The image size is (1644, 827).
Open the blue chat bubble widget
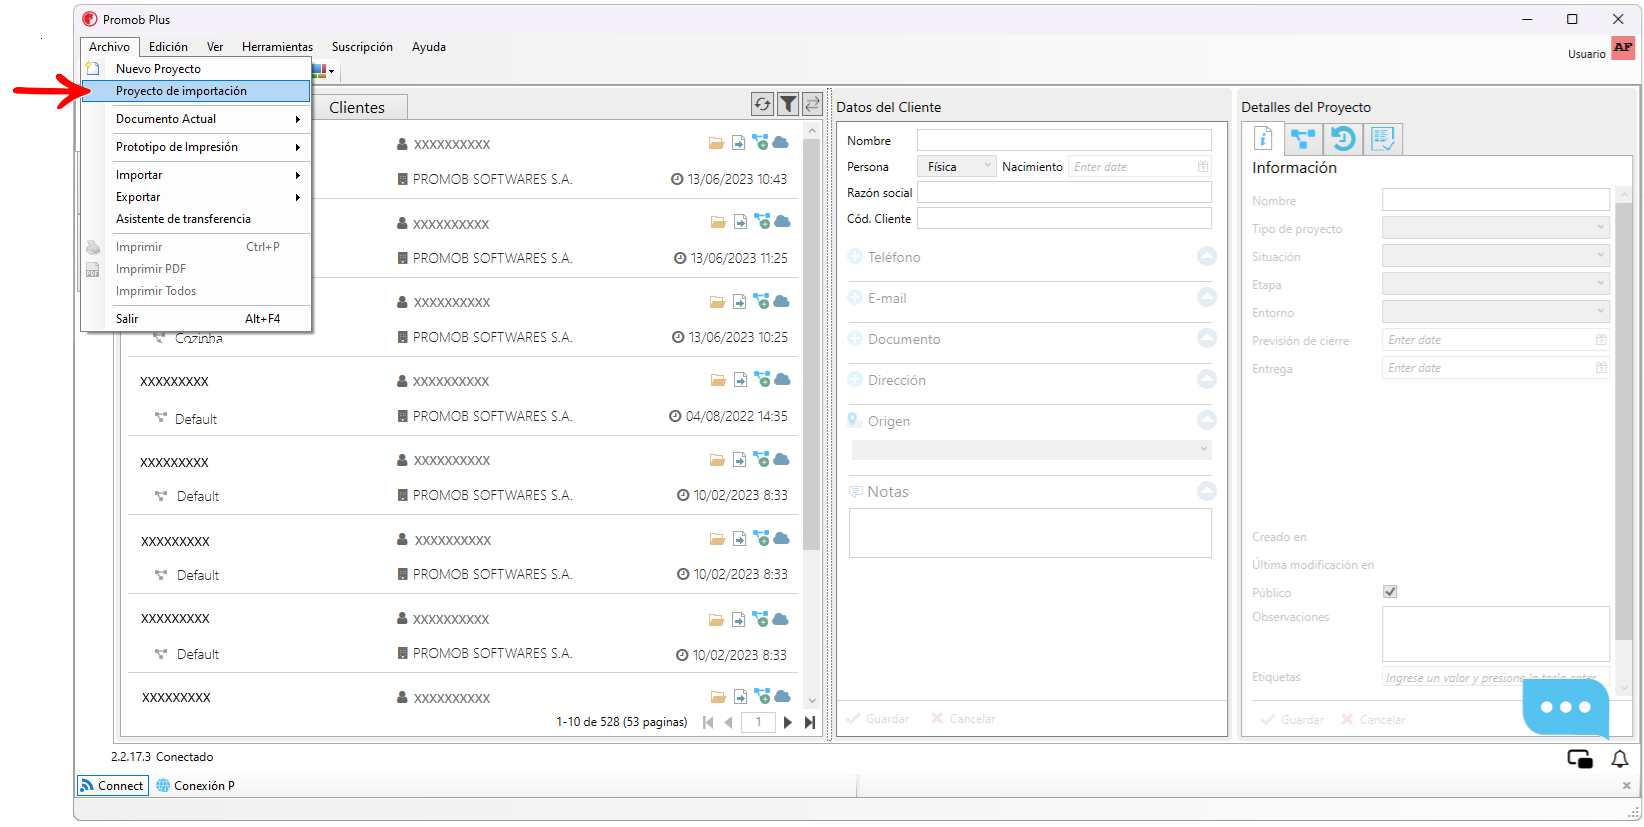tap(1565, 707)
